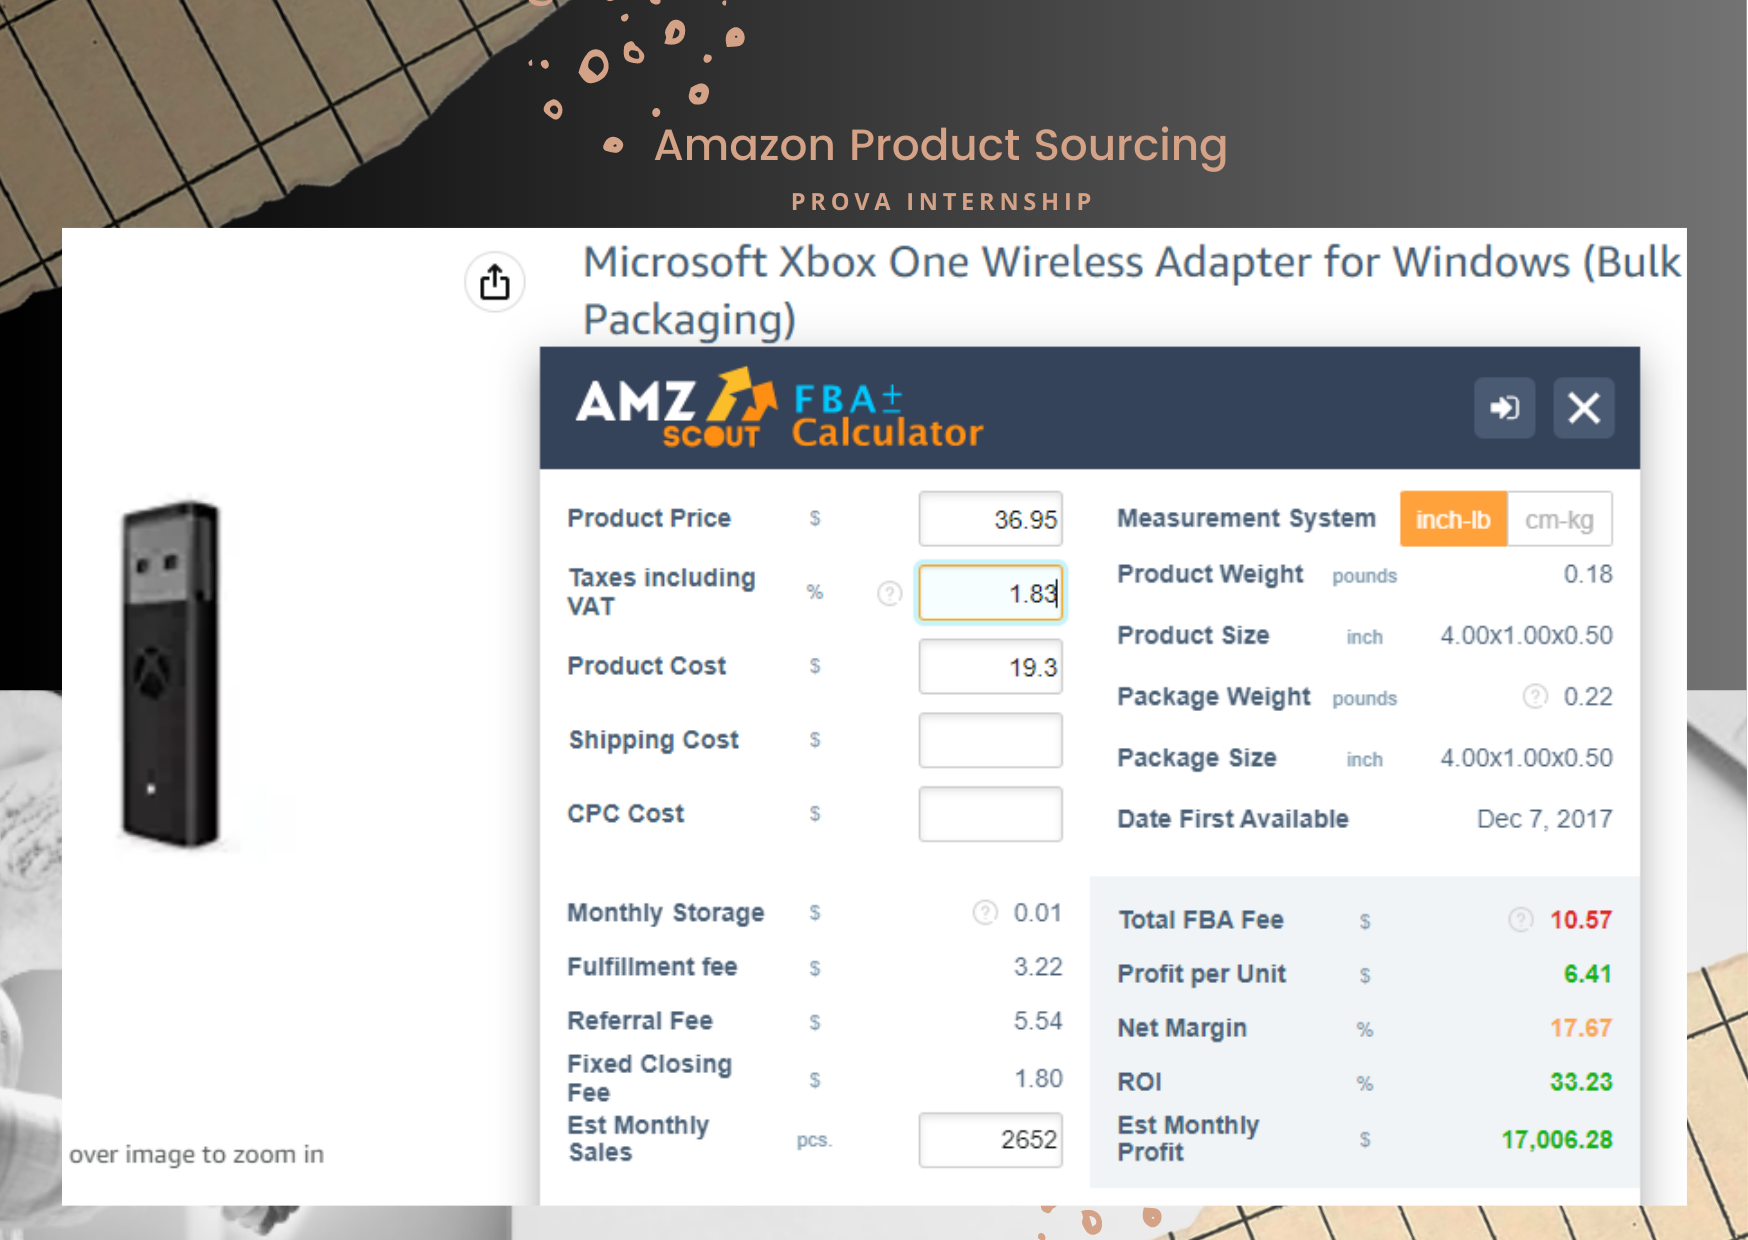Click the Measurement System label
This screenshot has height=1240, width=1748.
(x=1246, y=518)
